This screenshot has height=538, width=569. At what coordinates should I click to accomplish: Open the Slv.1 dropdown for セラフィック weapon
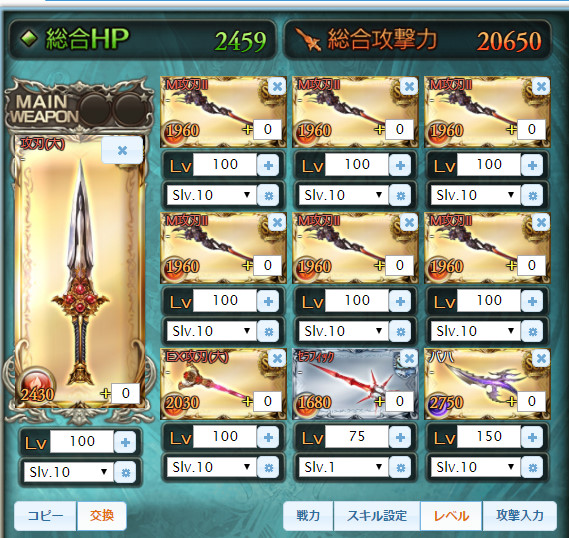point(344,467)
